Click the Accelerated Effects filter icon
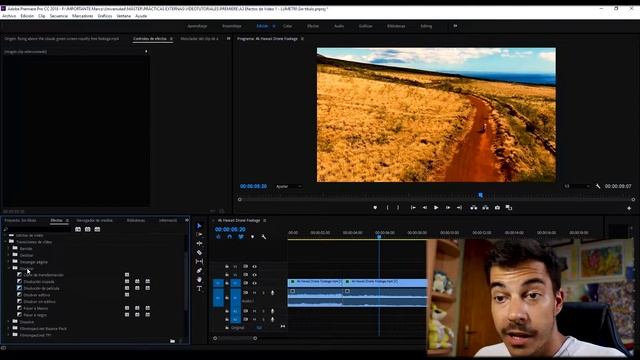Screen dimensions: 640x360 (x=78, y=229)
